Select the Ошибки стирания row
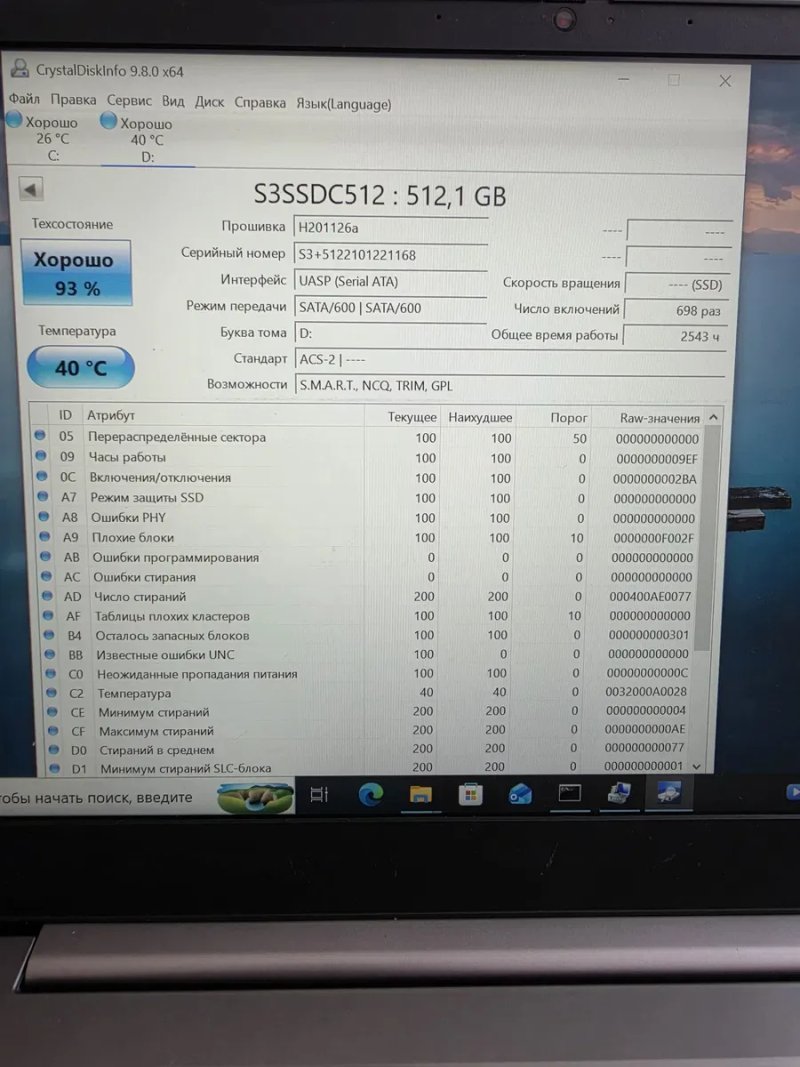800x1067 pixels. [x=367, y=577]
